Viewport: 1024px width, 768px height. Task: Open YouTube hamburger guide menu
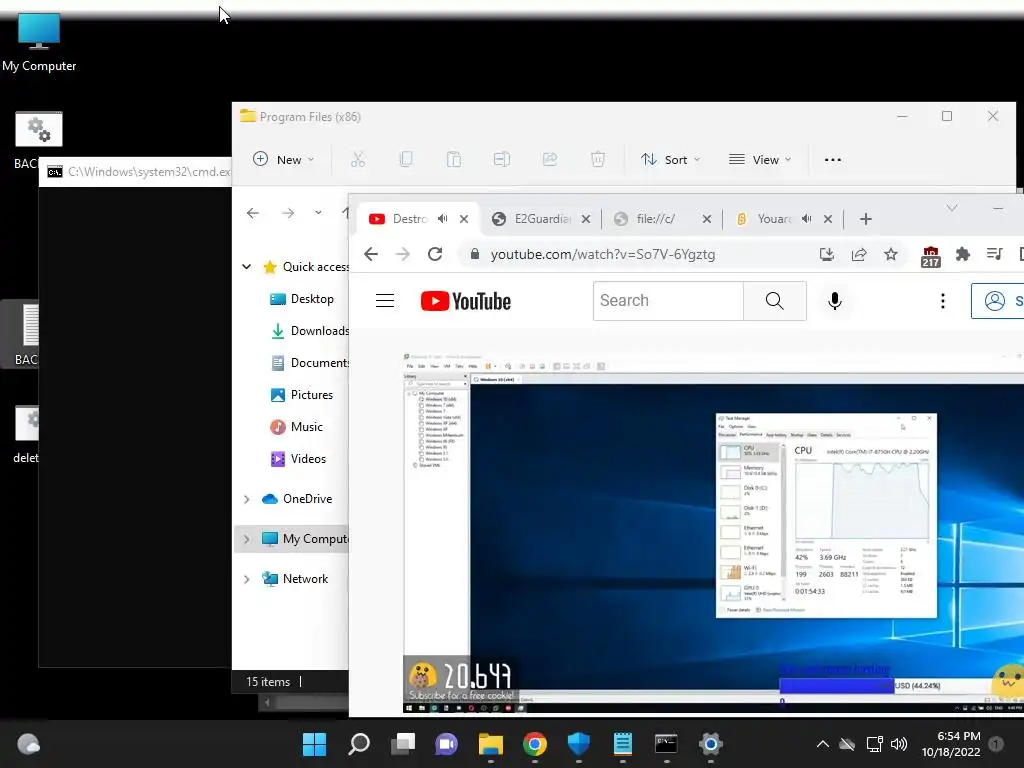click(x=385, y=300)
